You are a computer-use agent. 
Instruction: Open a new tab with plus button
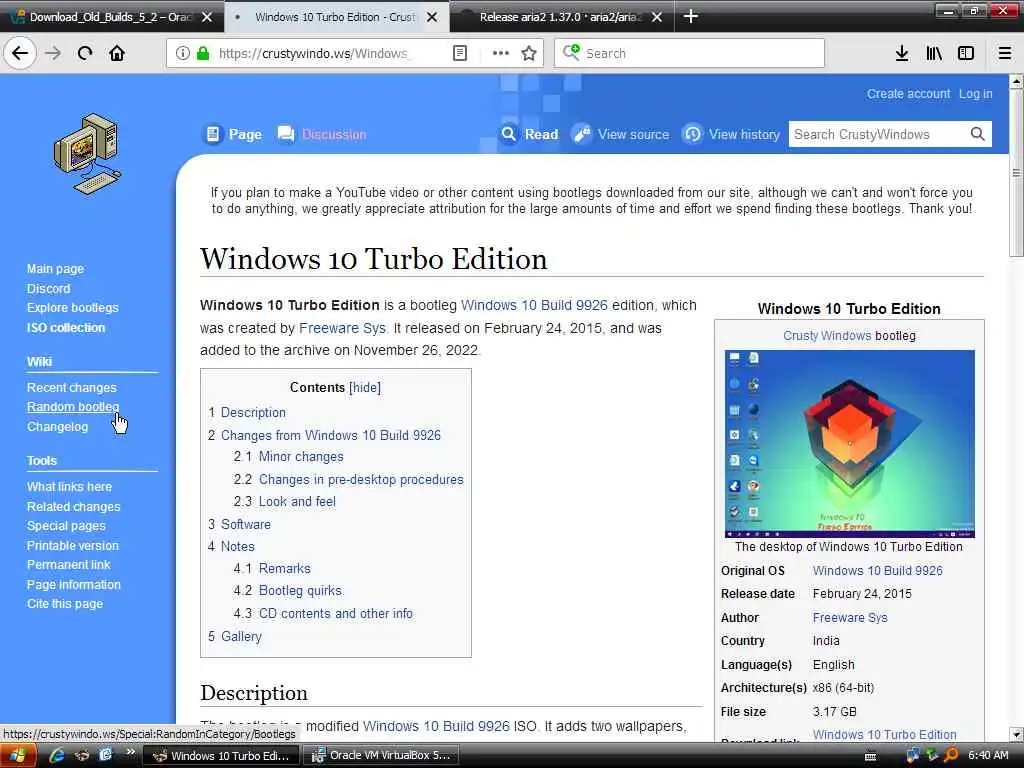tap(691, 16)
